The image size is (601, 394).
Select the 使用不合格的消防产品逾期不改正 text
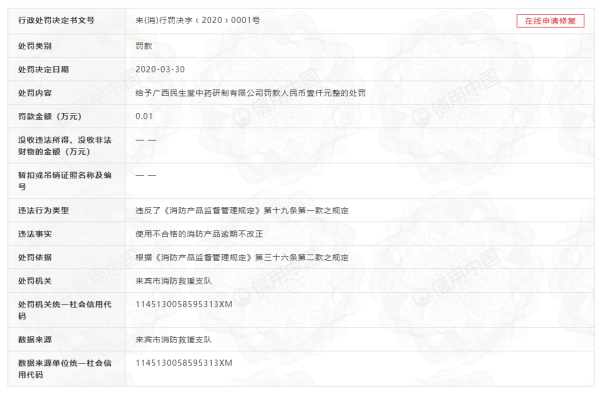(x=199, y=234)
